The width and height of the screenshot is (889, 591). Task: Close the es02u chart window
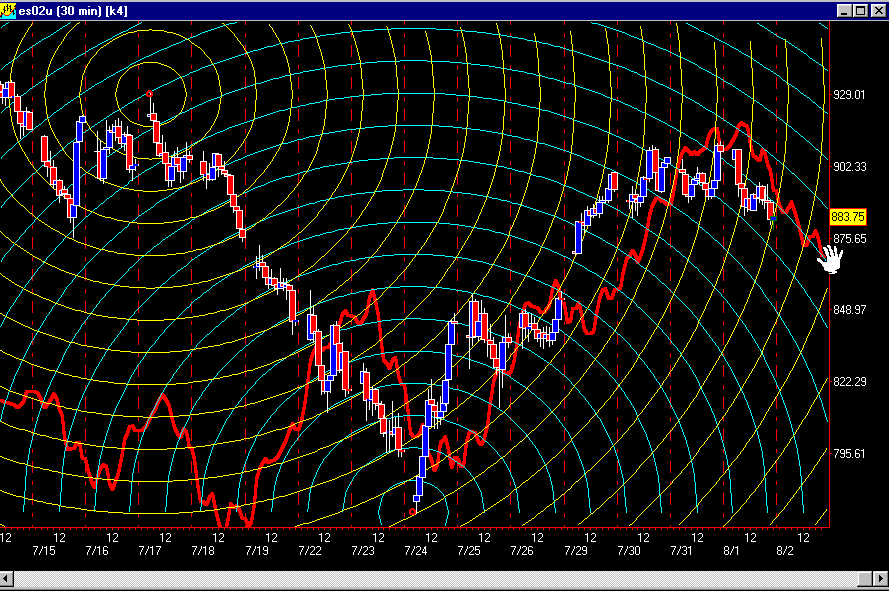(878, 10)
